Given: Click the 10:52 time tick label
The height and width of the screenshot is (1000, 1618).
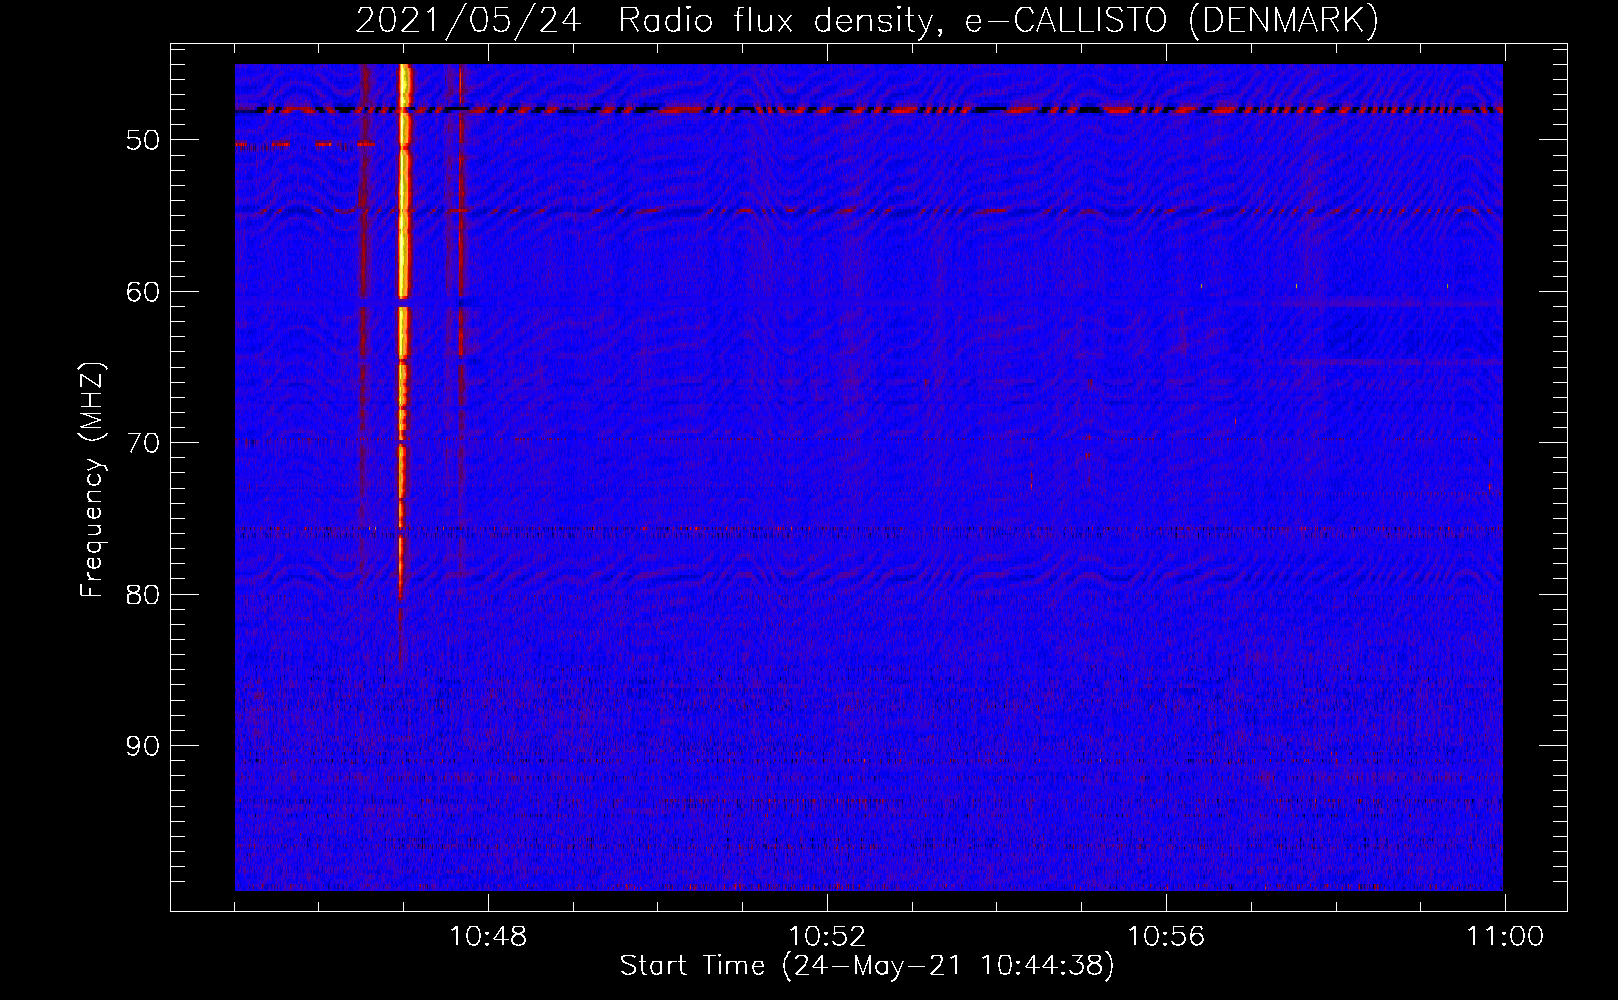Looking at the screenshot, I should coord(827,937).
